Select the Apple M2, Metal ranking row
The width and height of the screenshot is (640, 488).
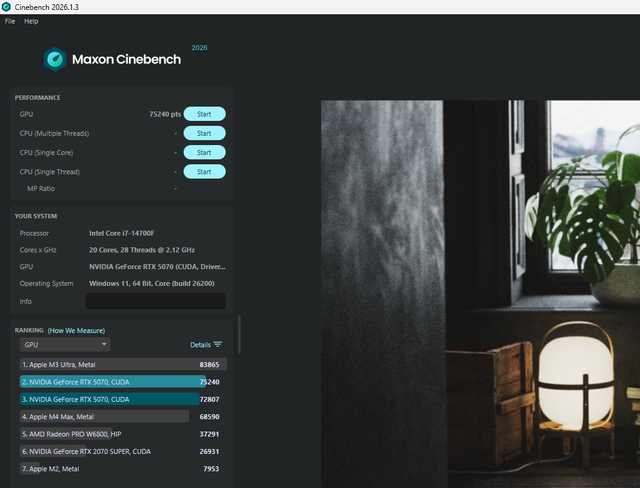[x=123, y=469]
